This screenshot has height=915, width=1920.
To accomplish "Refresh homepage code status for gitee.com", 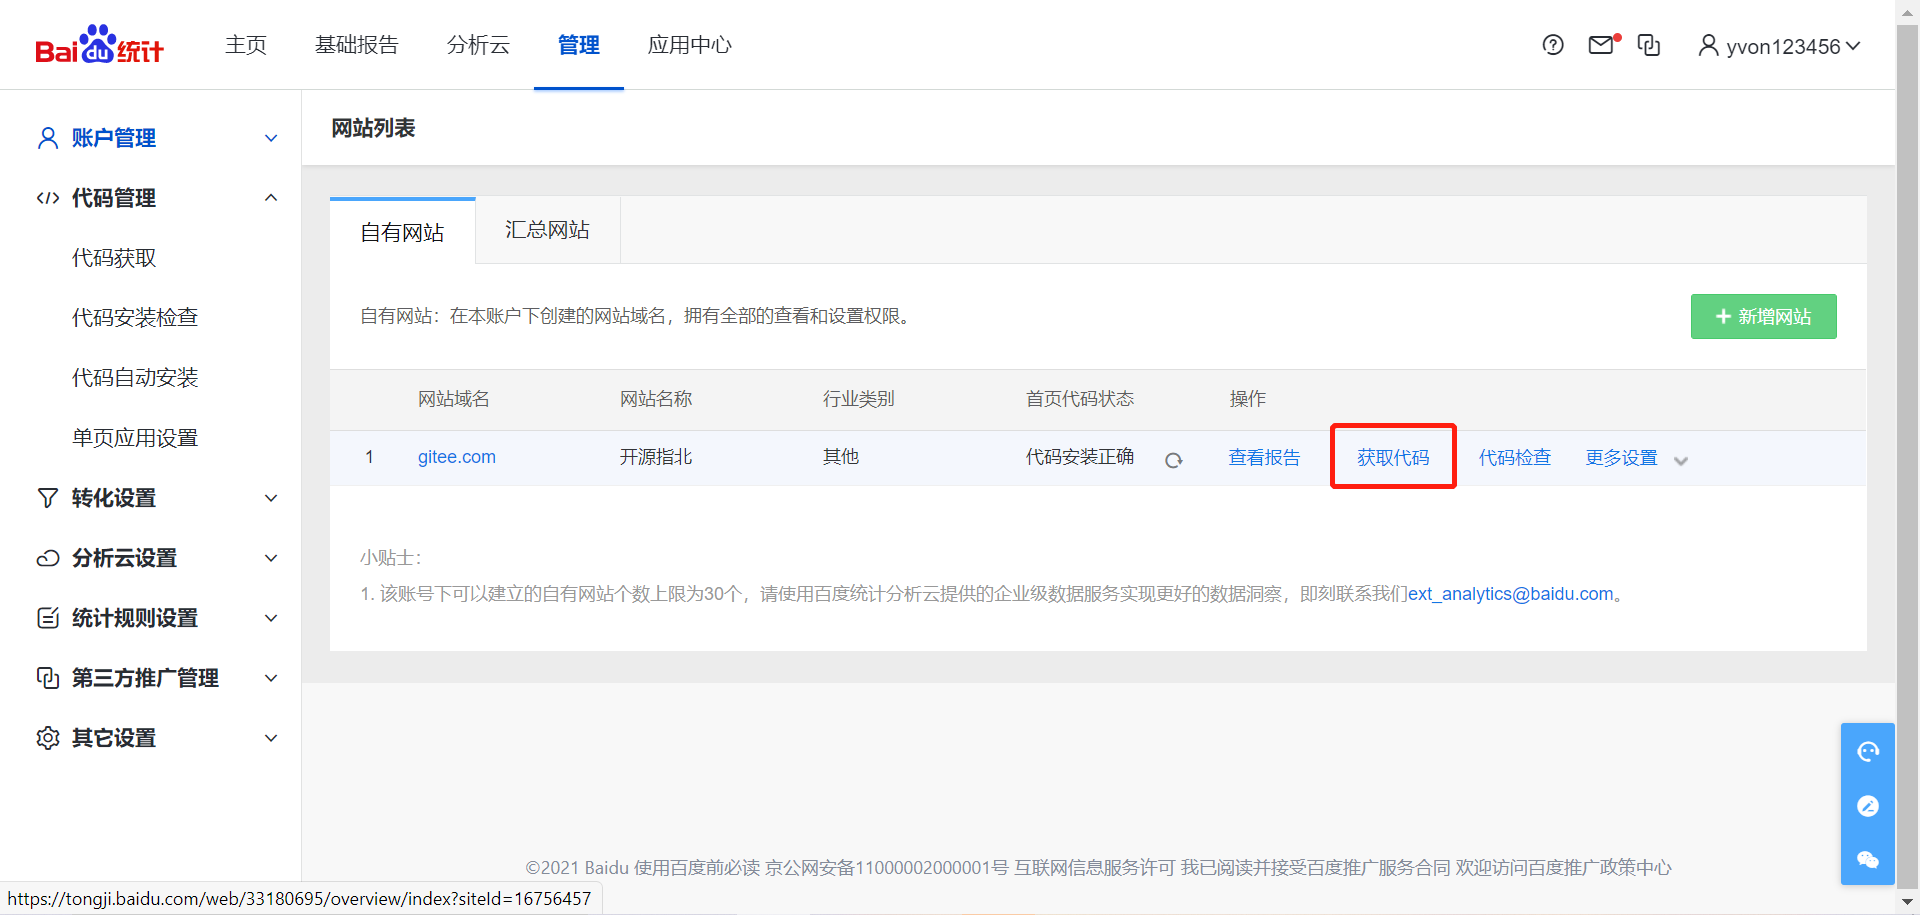I will click(x=1174, y=460).
